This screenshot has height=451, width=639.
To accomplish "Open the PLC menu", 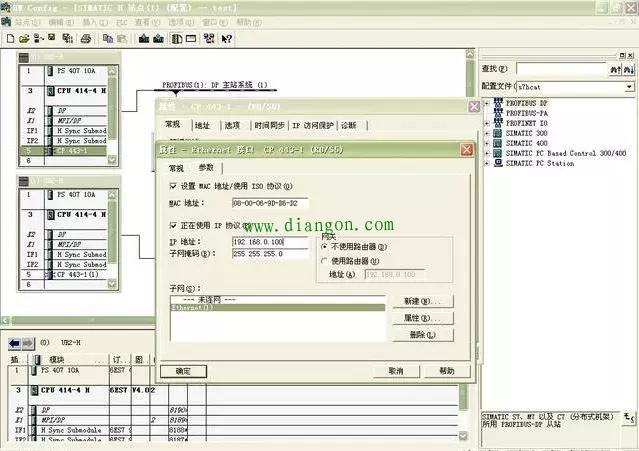I will (122, 22).
